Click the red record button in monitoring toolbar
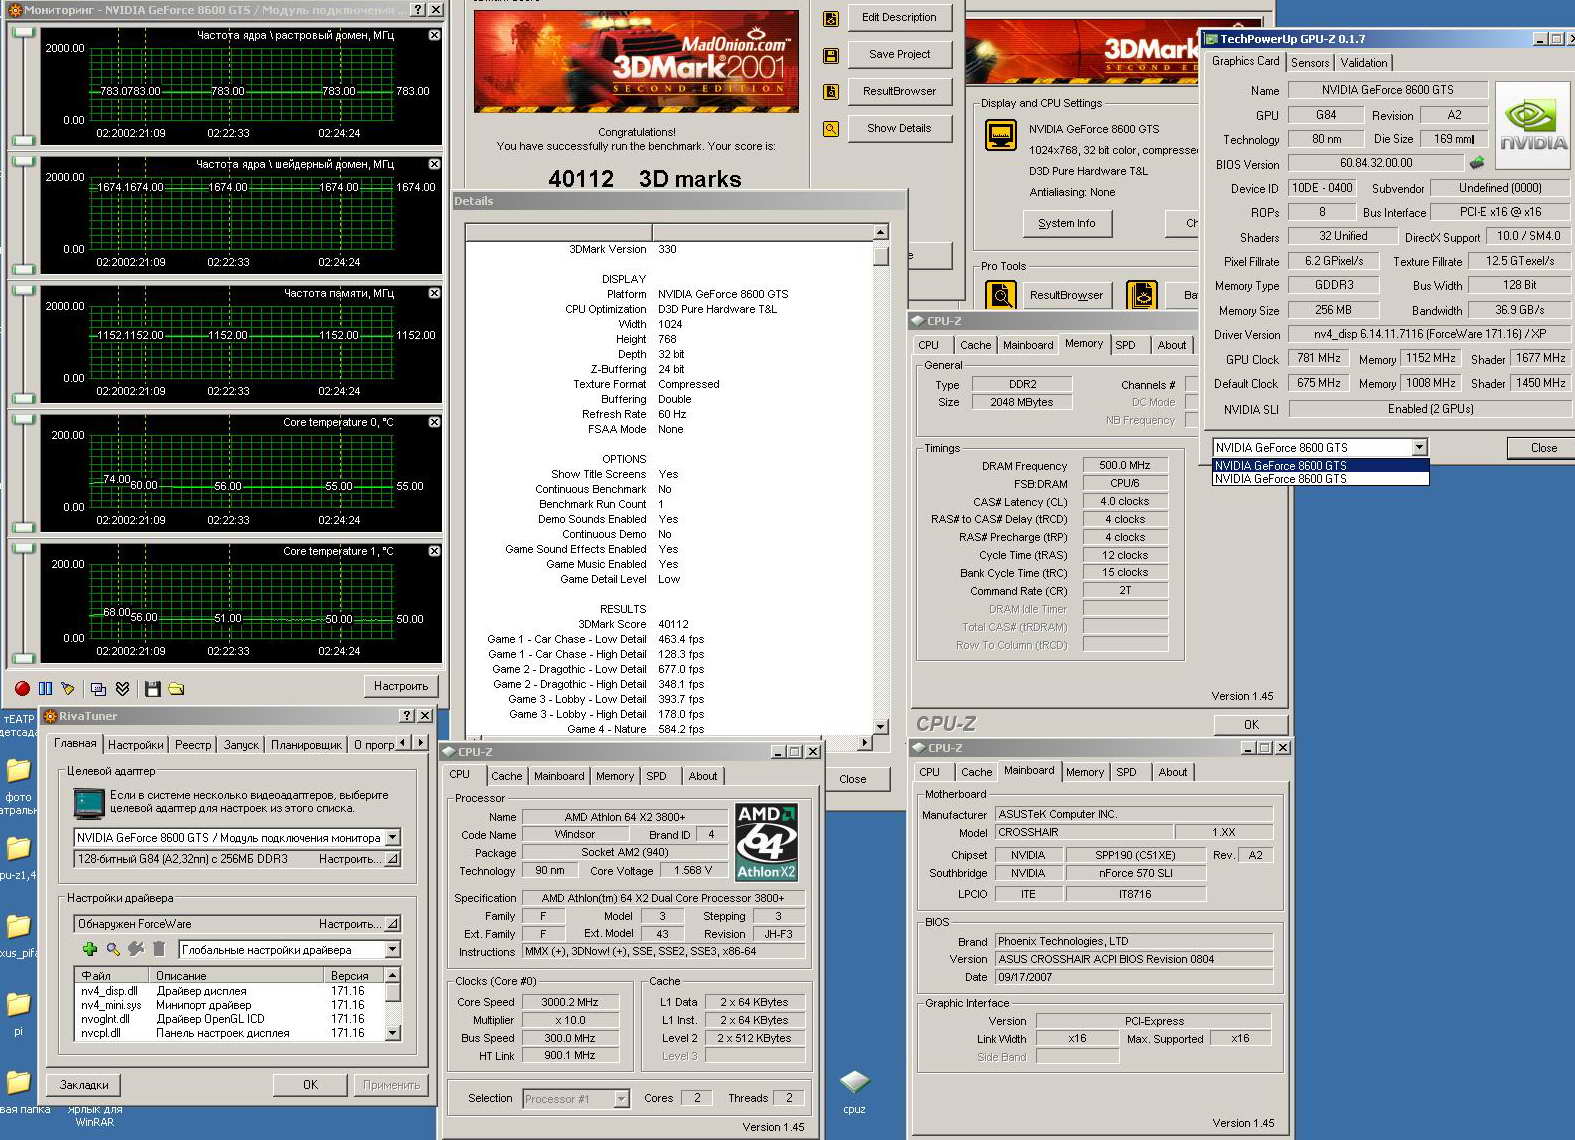The width and height of the screenshot is (1575, 1140). pos(22,688)
